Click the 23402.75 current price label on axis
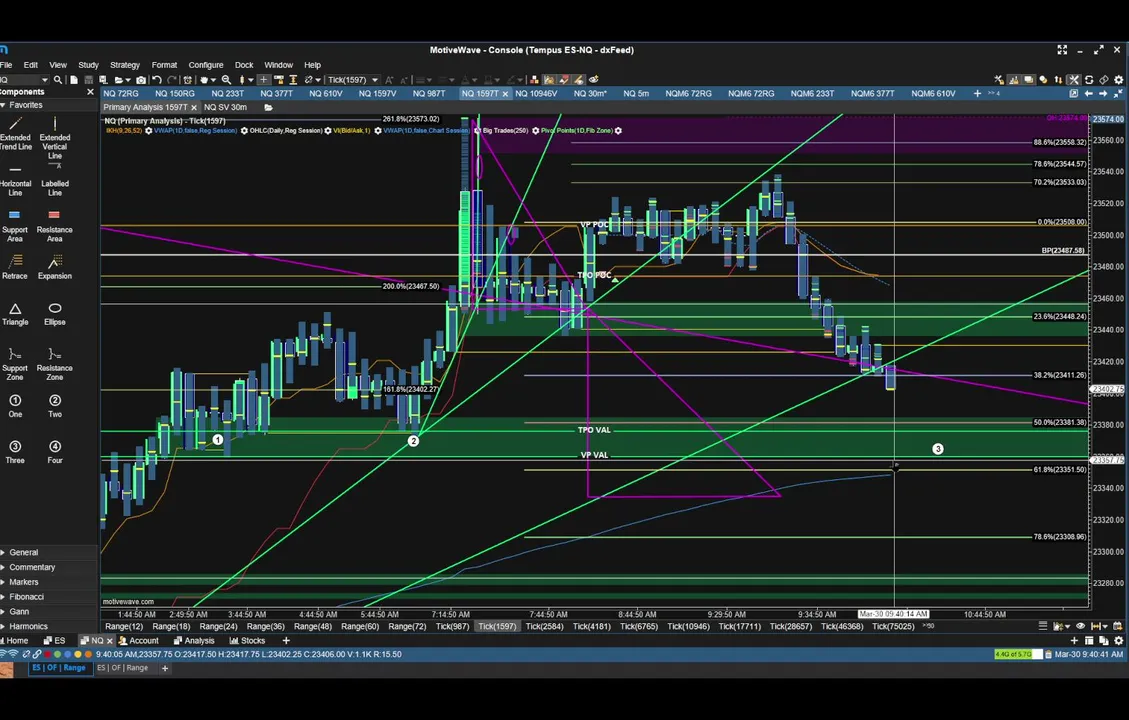 tap(1107, 390)
